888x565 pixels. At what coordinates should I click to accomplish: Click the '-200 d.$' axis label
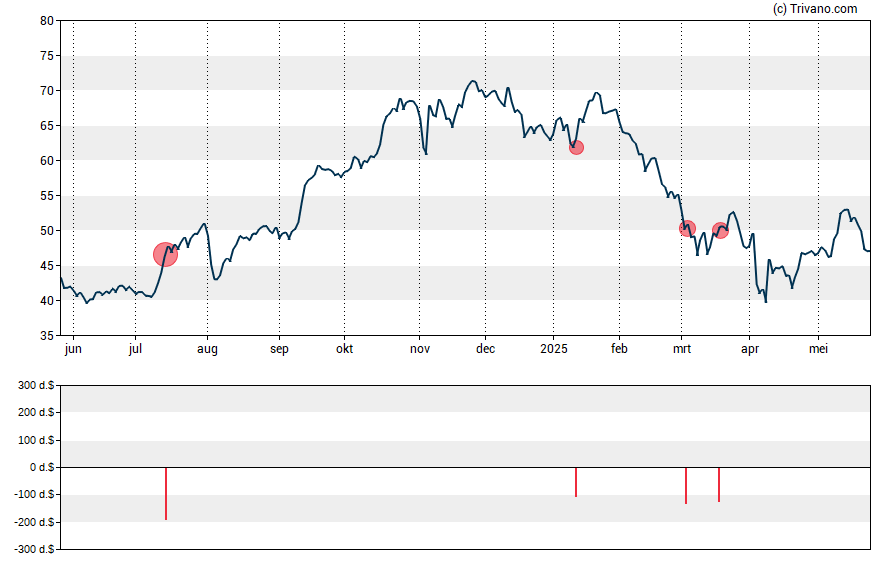35,522
